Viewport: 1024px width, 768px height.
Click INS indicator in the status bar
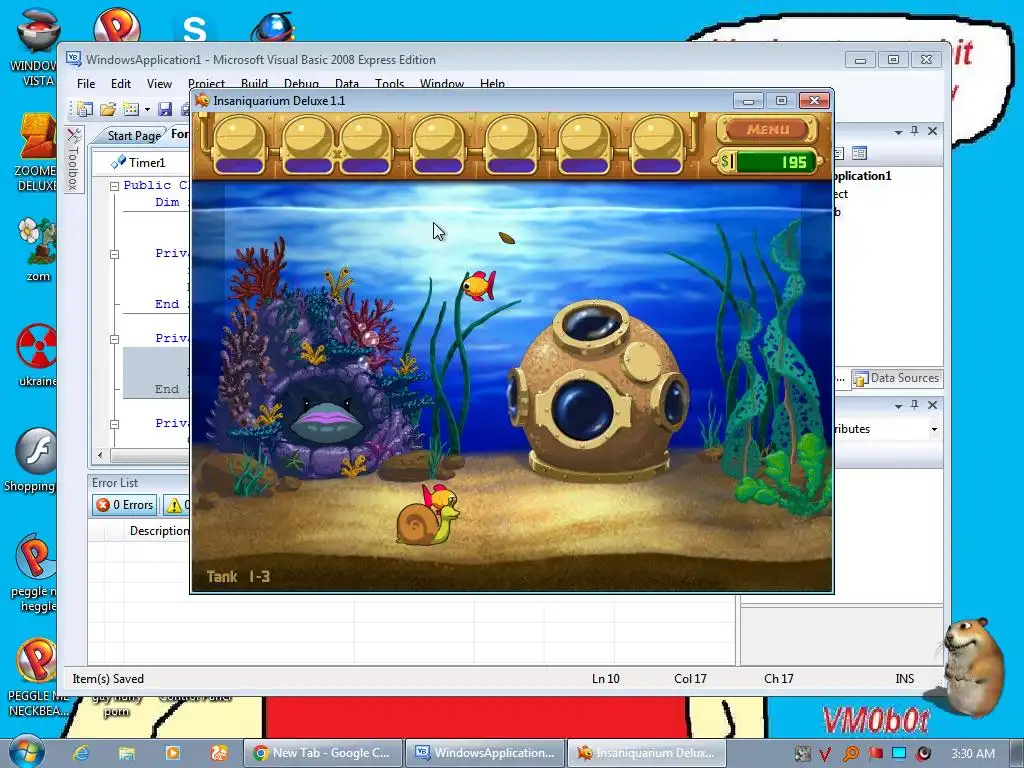click(x=904, y=679)
